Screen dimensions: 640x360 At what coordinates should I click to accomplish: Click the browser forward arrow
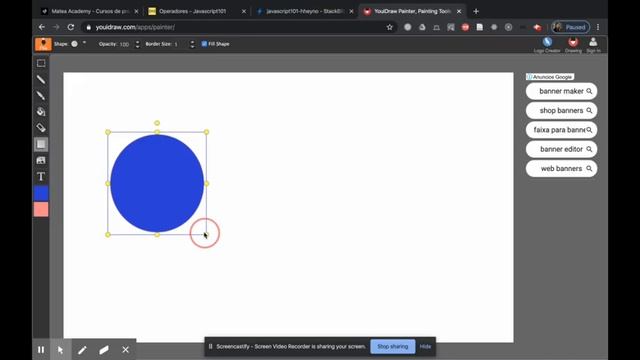click(x=56, y=27)
